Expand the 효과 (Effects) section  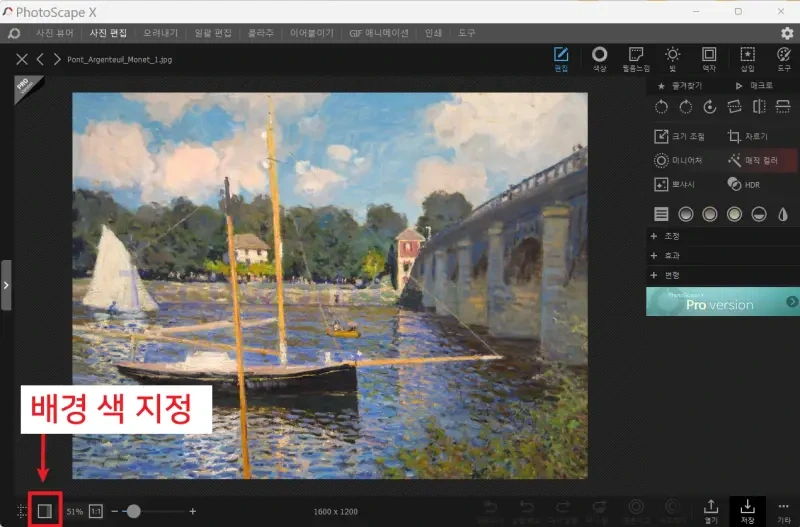(x=722, y=256)
